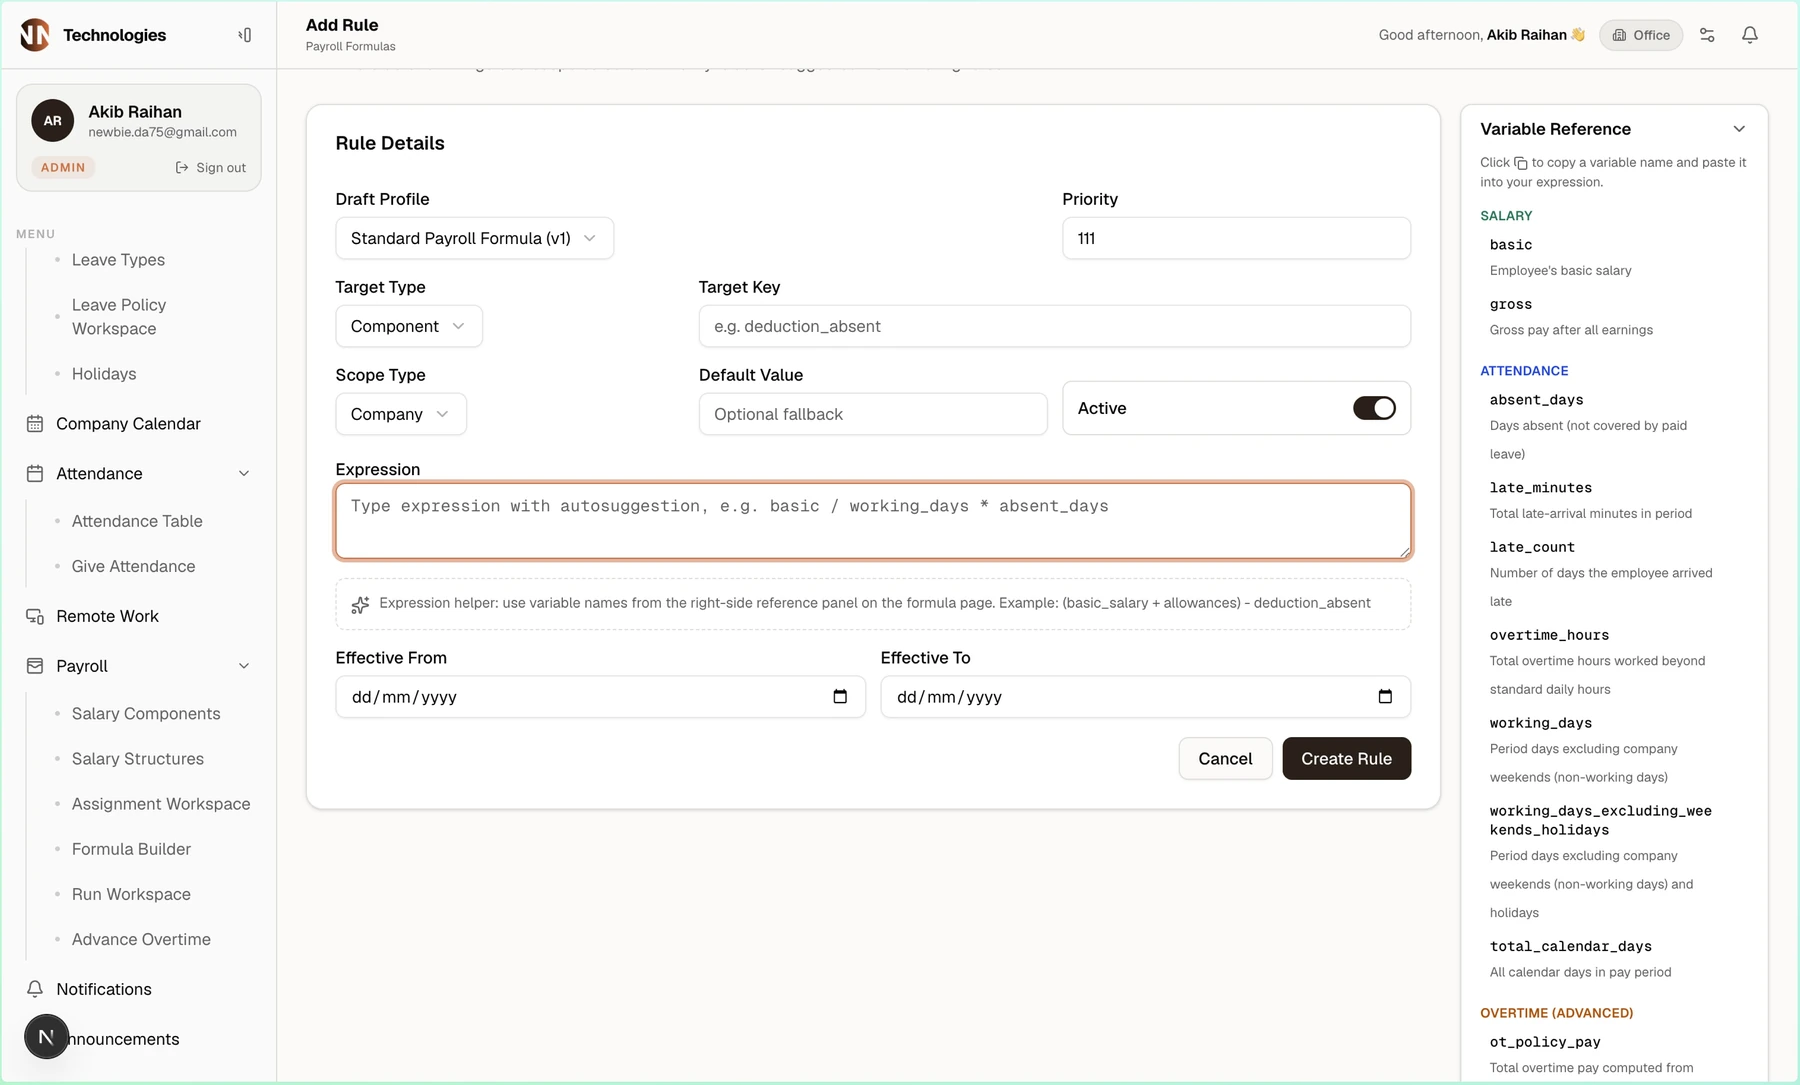The width and height of the screenshot is (1800, 1085).
Task: Open the Draft Profile dropdown
Action: pyautogui.click(x=474, y=238)
